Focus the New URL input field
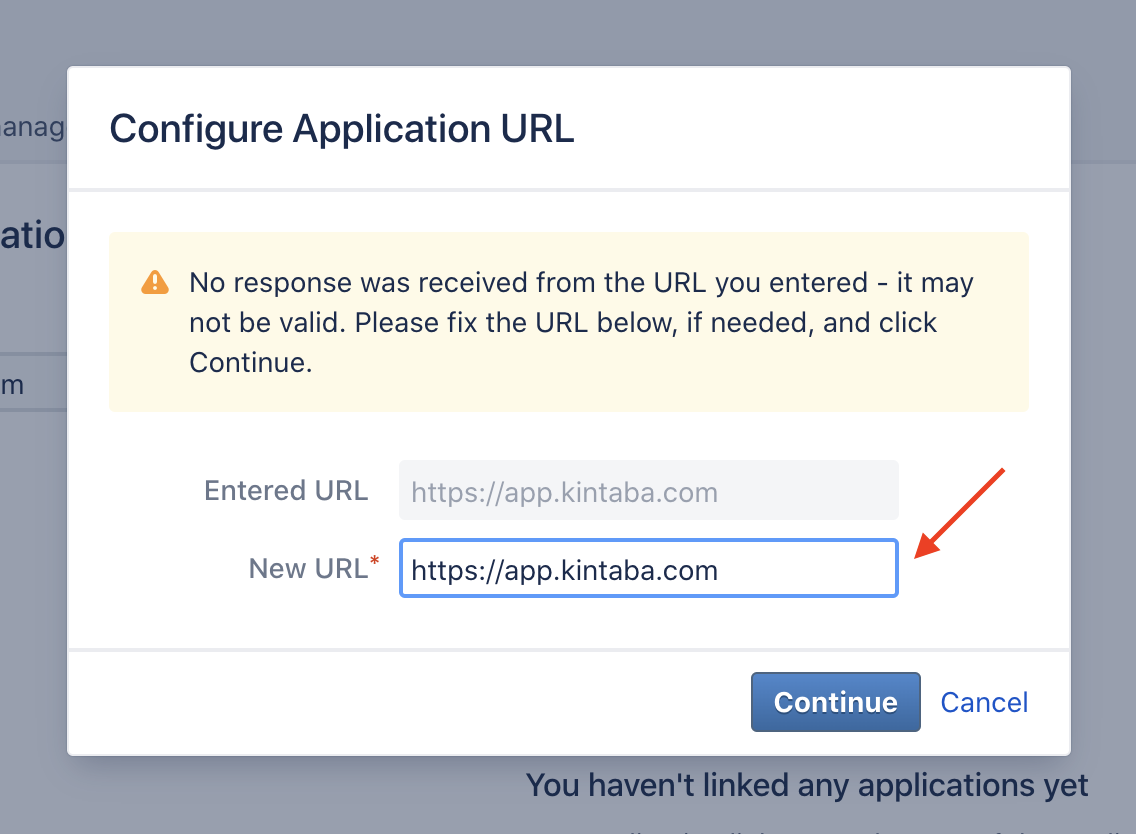Viewport: 1136px width, 834px height. [648, 568]
